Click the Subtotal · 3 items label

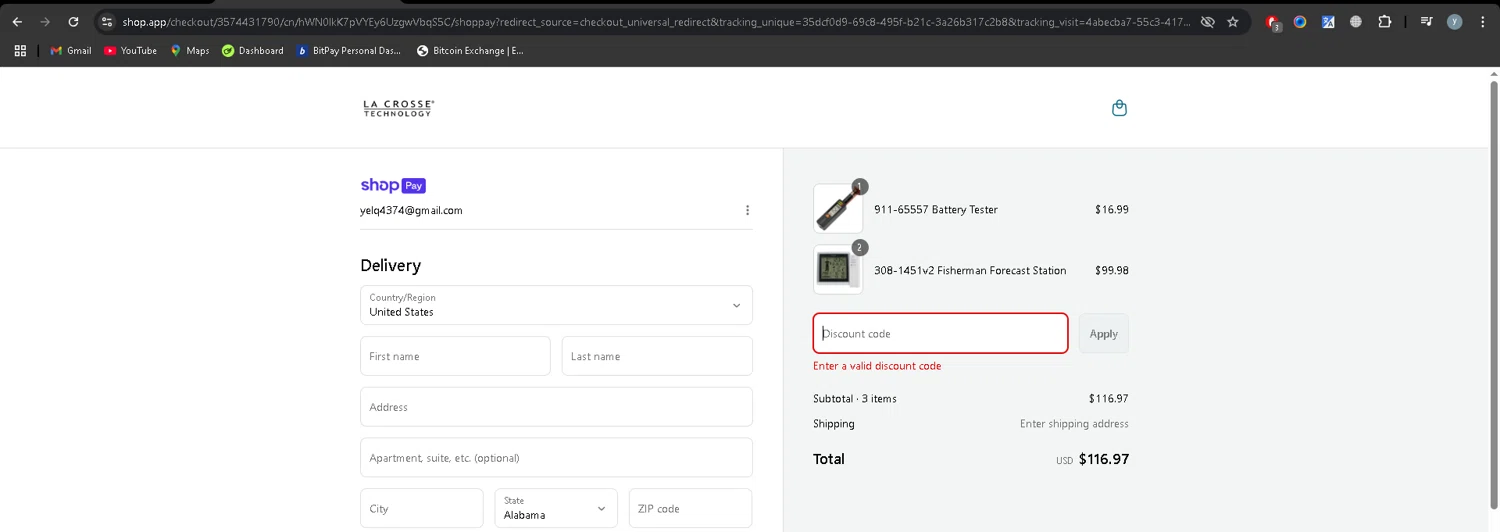855,398
